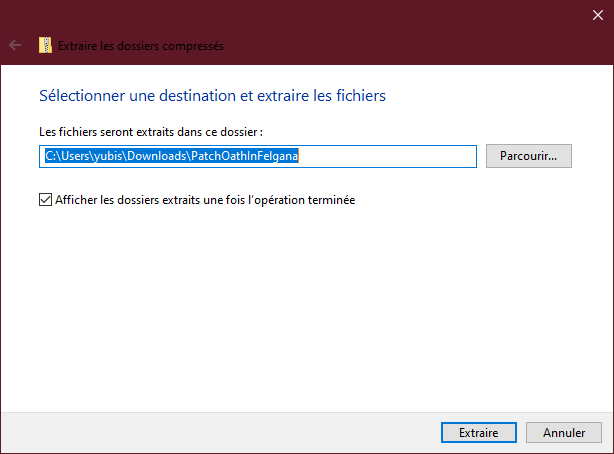The height and width of the screenshot is (454, 614).
Task: Click the zipped folder icon
Action: [45, 45]
